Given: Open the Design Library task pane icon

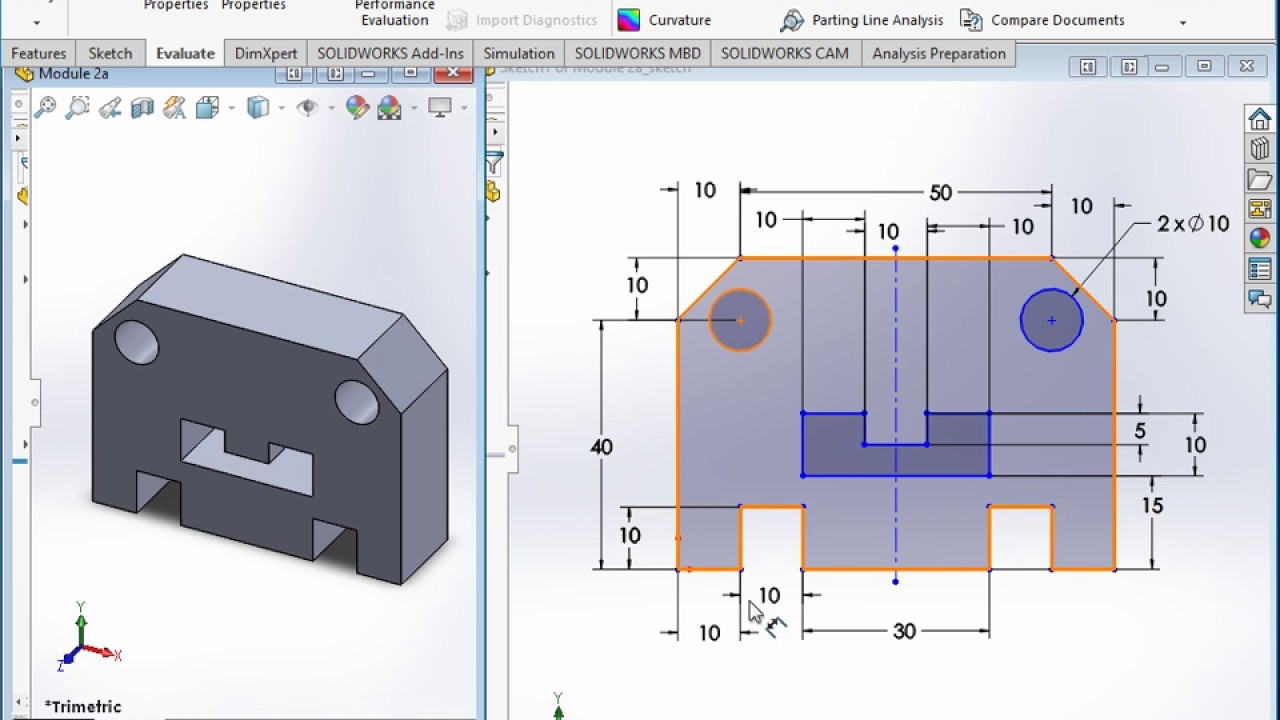Looking at the screenshot, I should (1259, 149).
